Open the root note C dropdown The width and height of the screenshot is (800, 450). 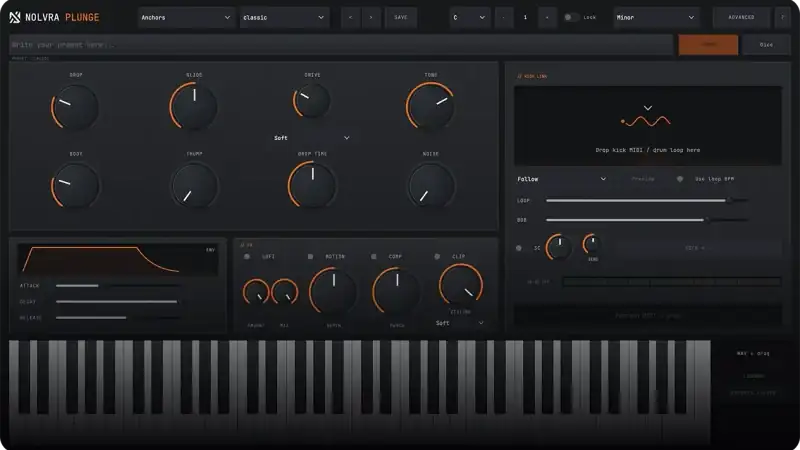pos(469,17)
